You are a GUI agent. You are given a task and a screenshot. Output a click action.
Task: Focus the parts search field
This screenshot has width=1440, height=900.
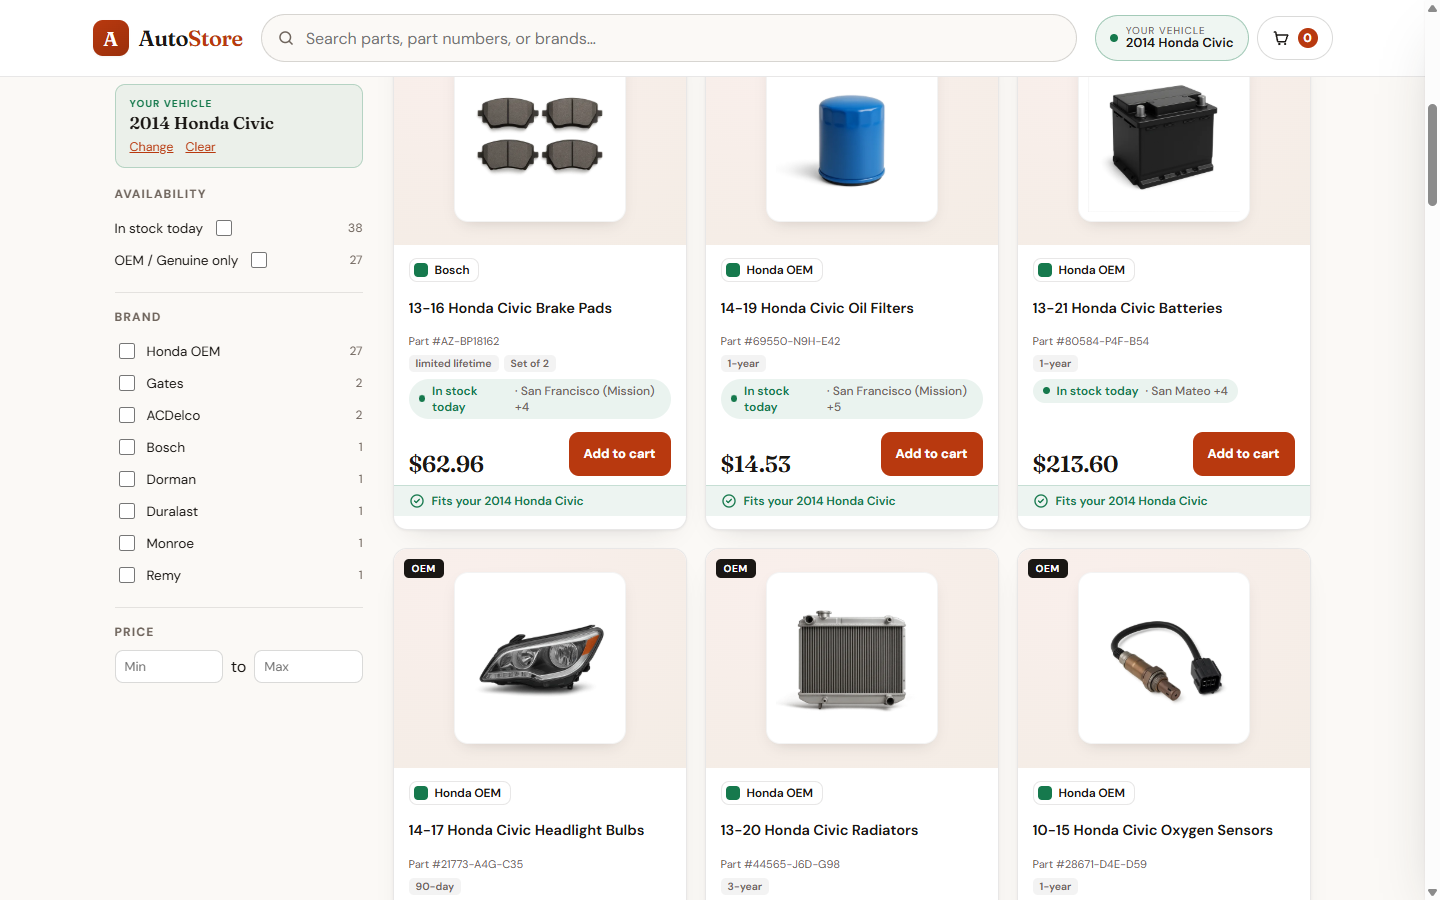pos(669,38)
